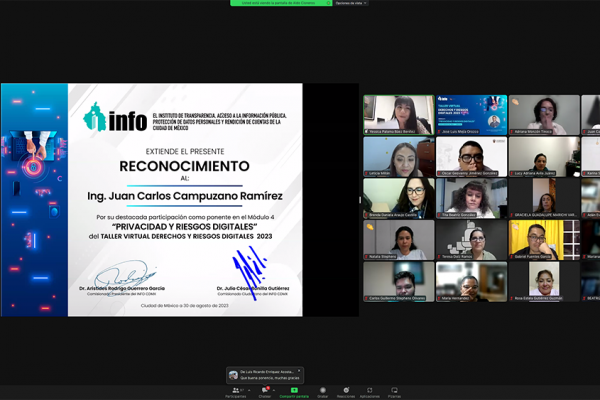
Task: Select the GRACIELA GUADALUPE video tile
Action: coord(544,198)
